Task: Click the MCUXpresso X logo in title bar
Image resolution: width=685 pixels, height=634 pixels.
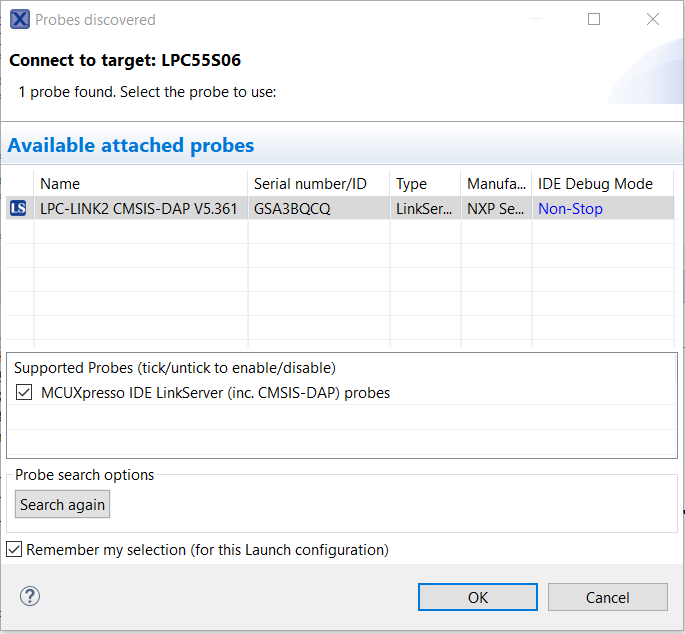Action: [19, 19]
